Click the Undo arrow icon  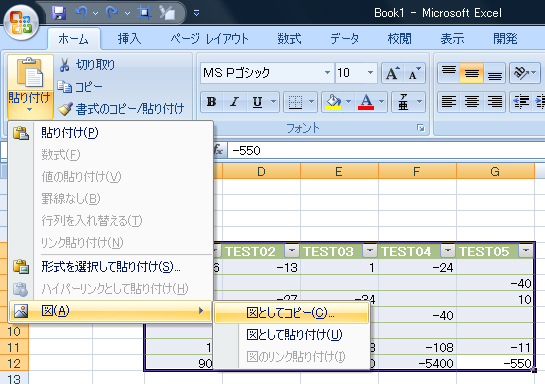coord(81,13)
